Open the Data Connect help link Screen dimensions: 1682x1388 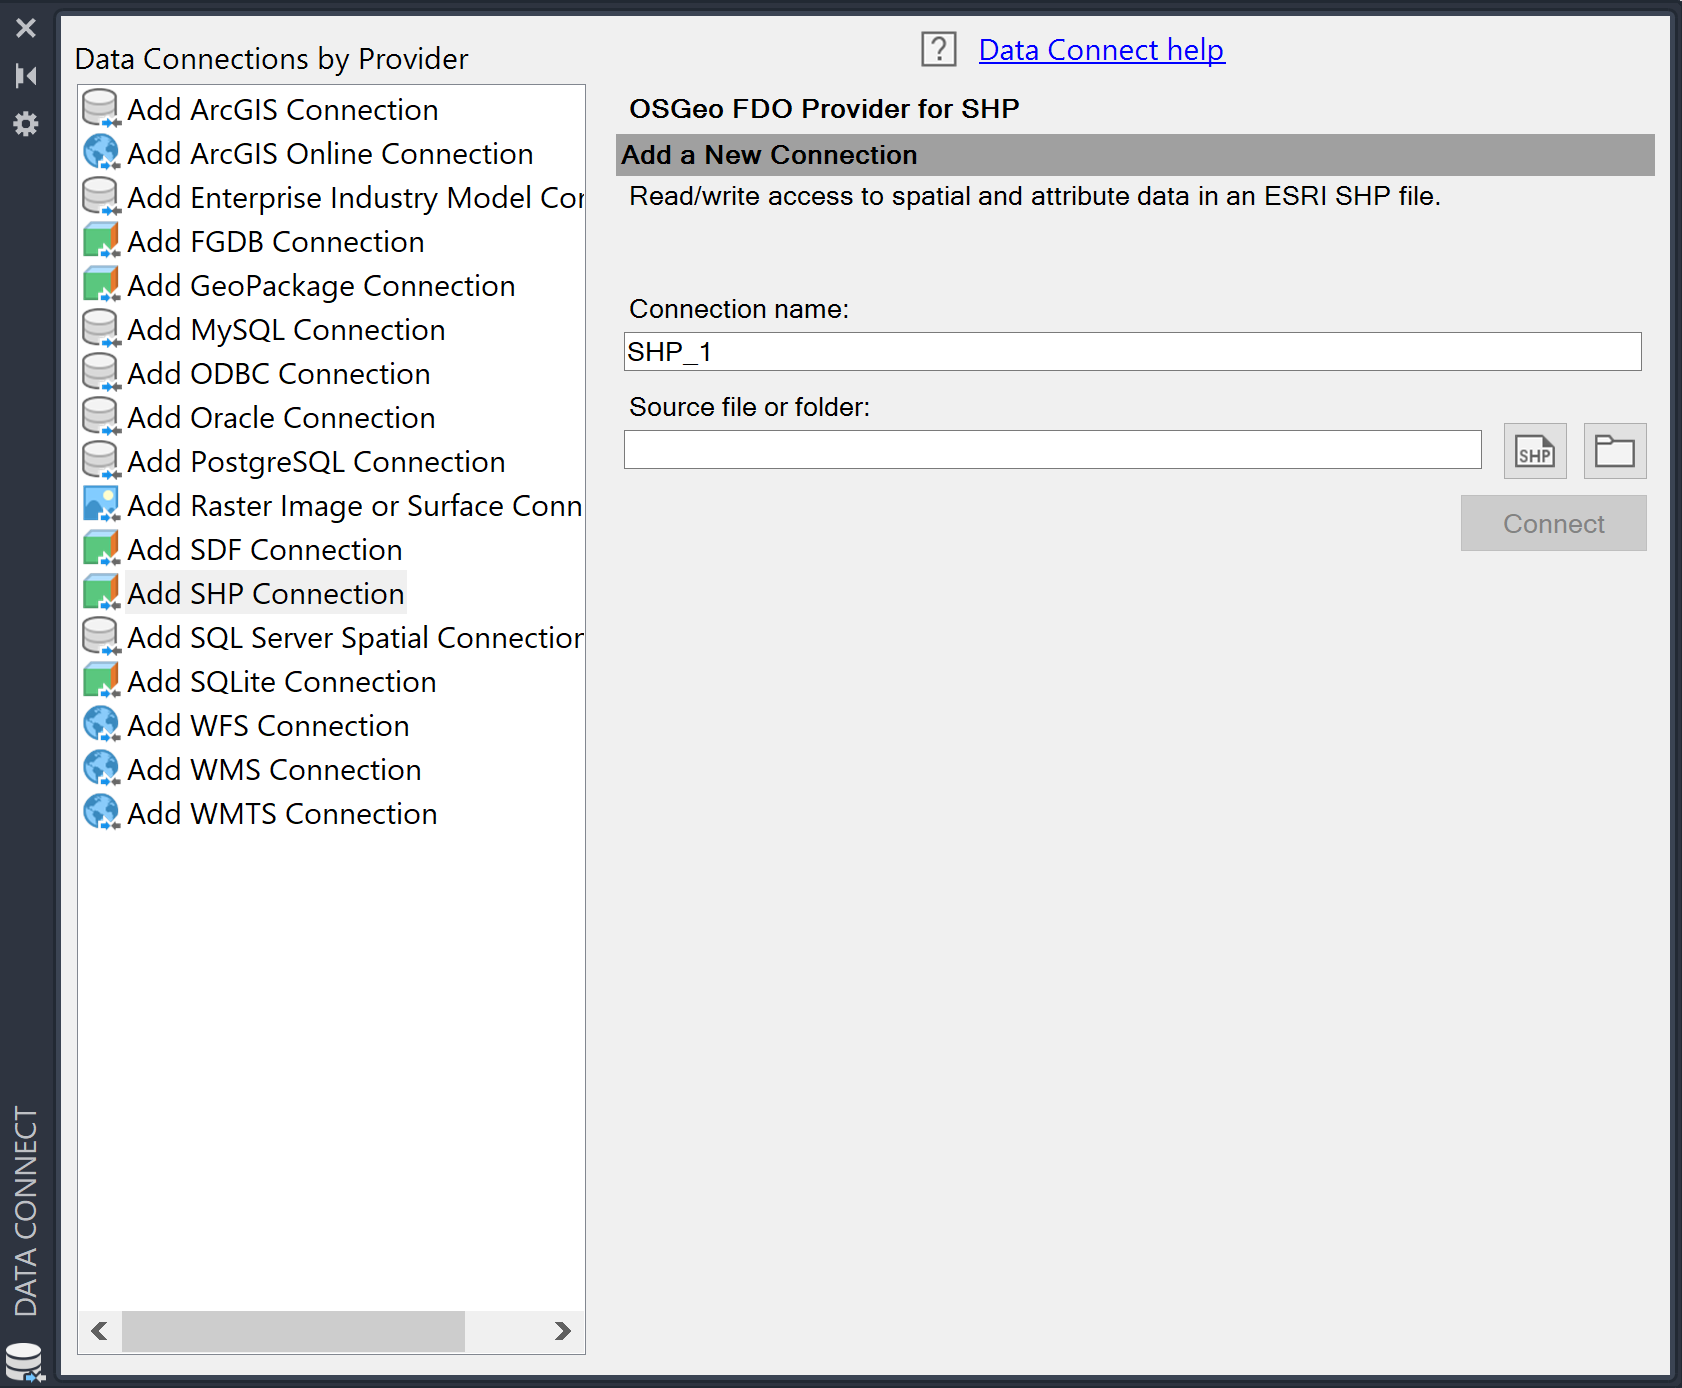point(1101,49)
